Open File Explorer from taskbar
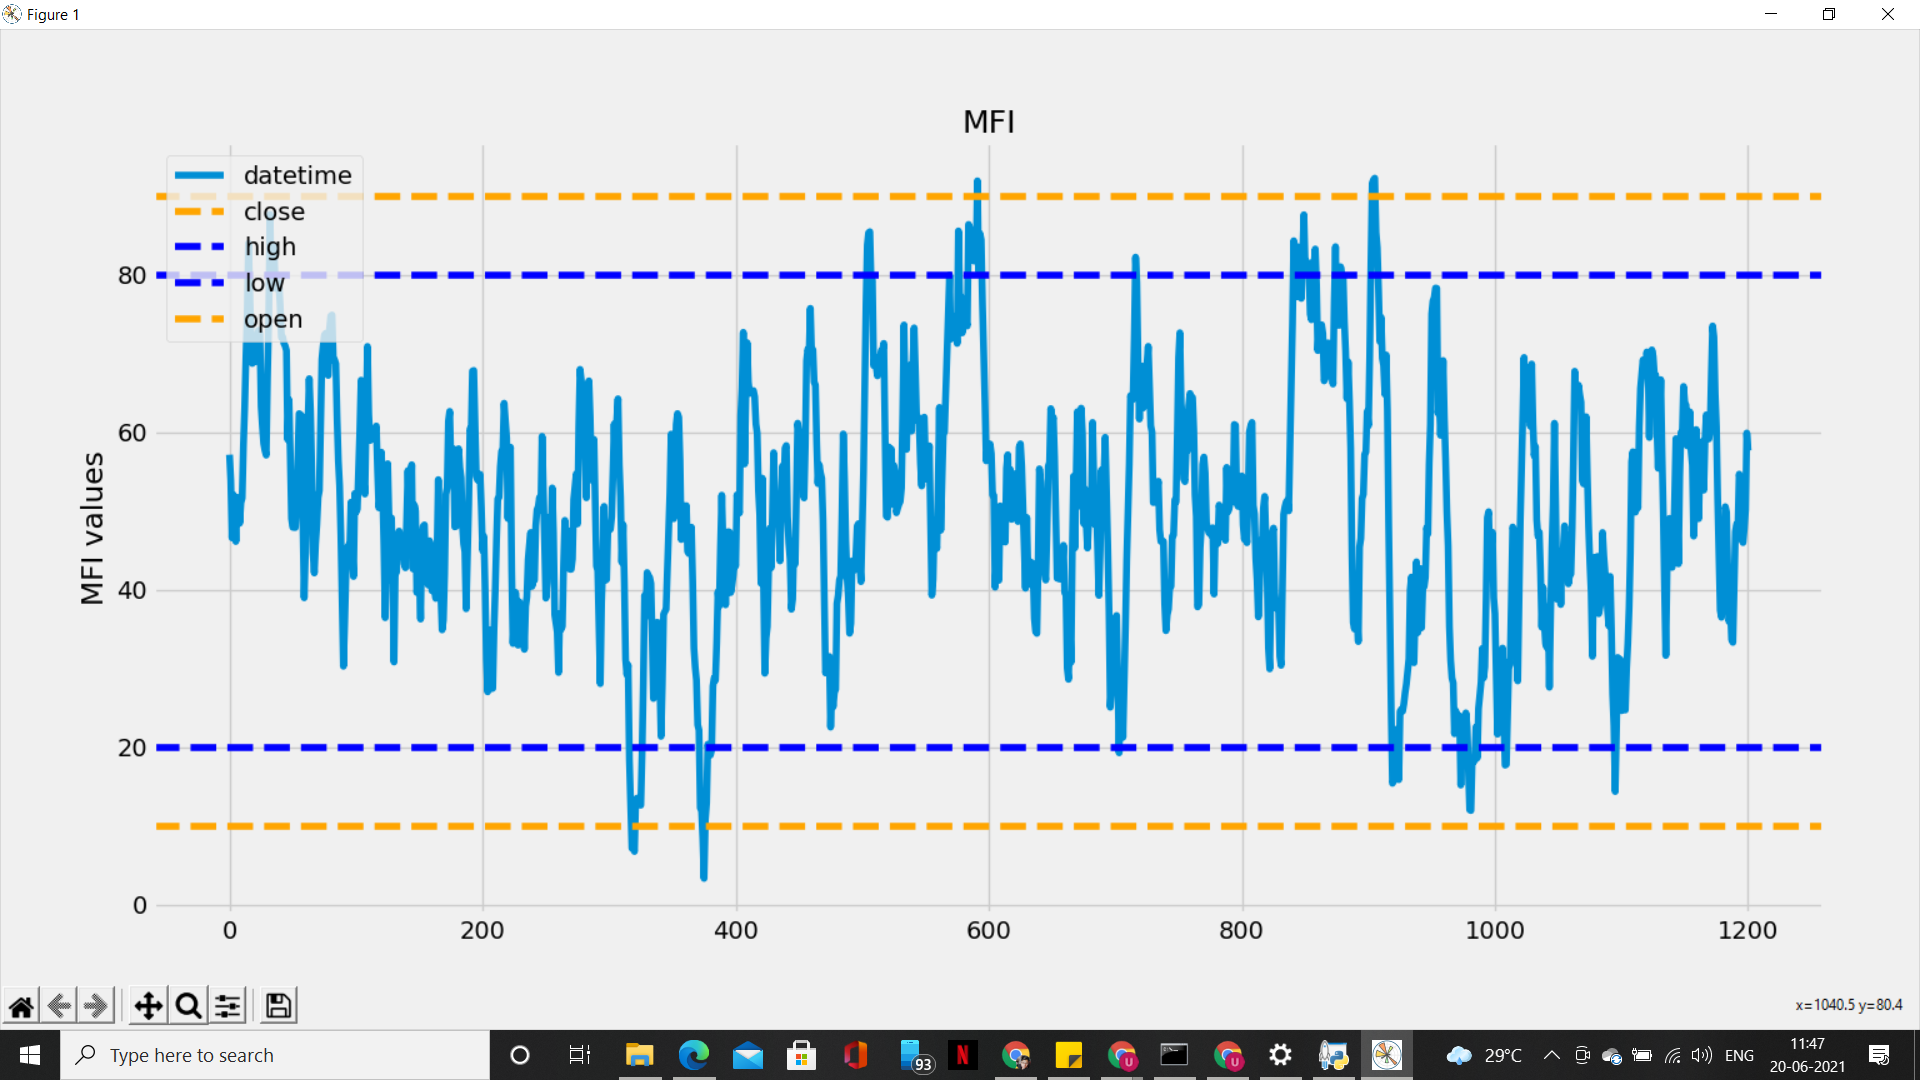Viewport: 1920px width, 1080px height. pos(639,1055)
